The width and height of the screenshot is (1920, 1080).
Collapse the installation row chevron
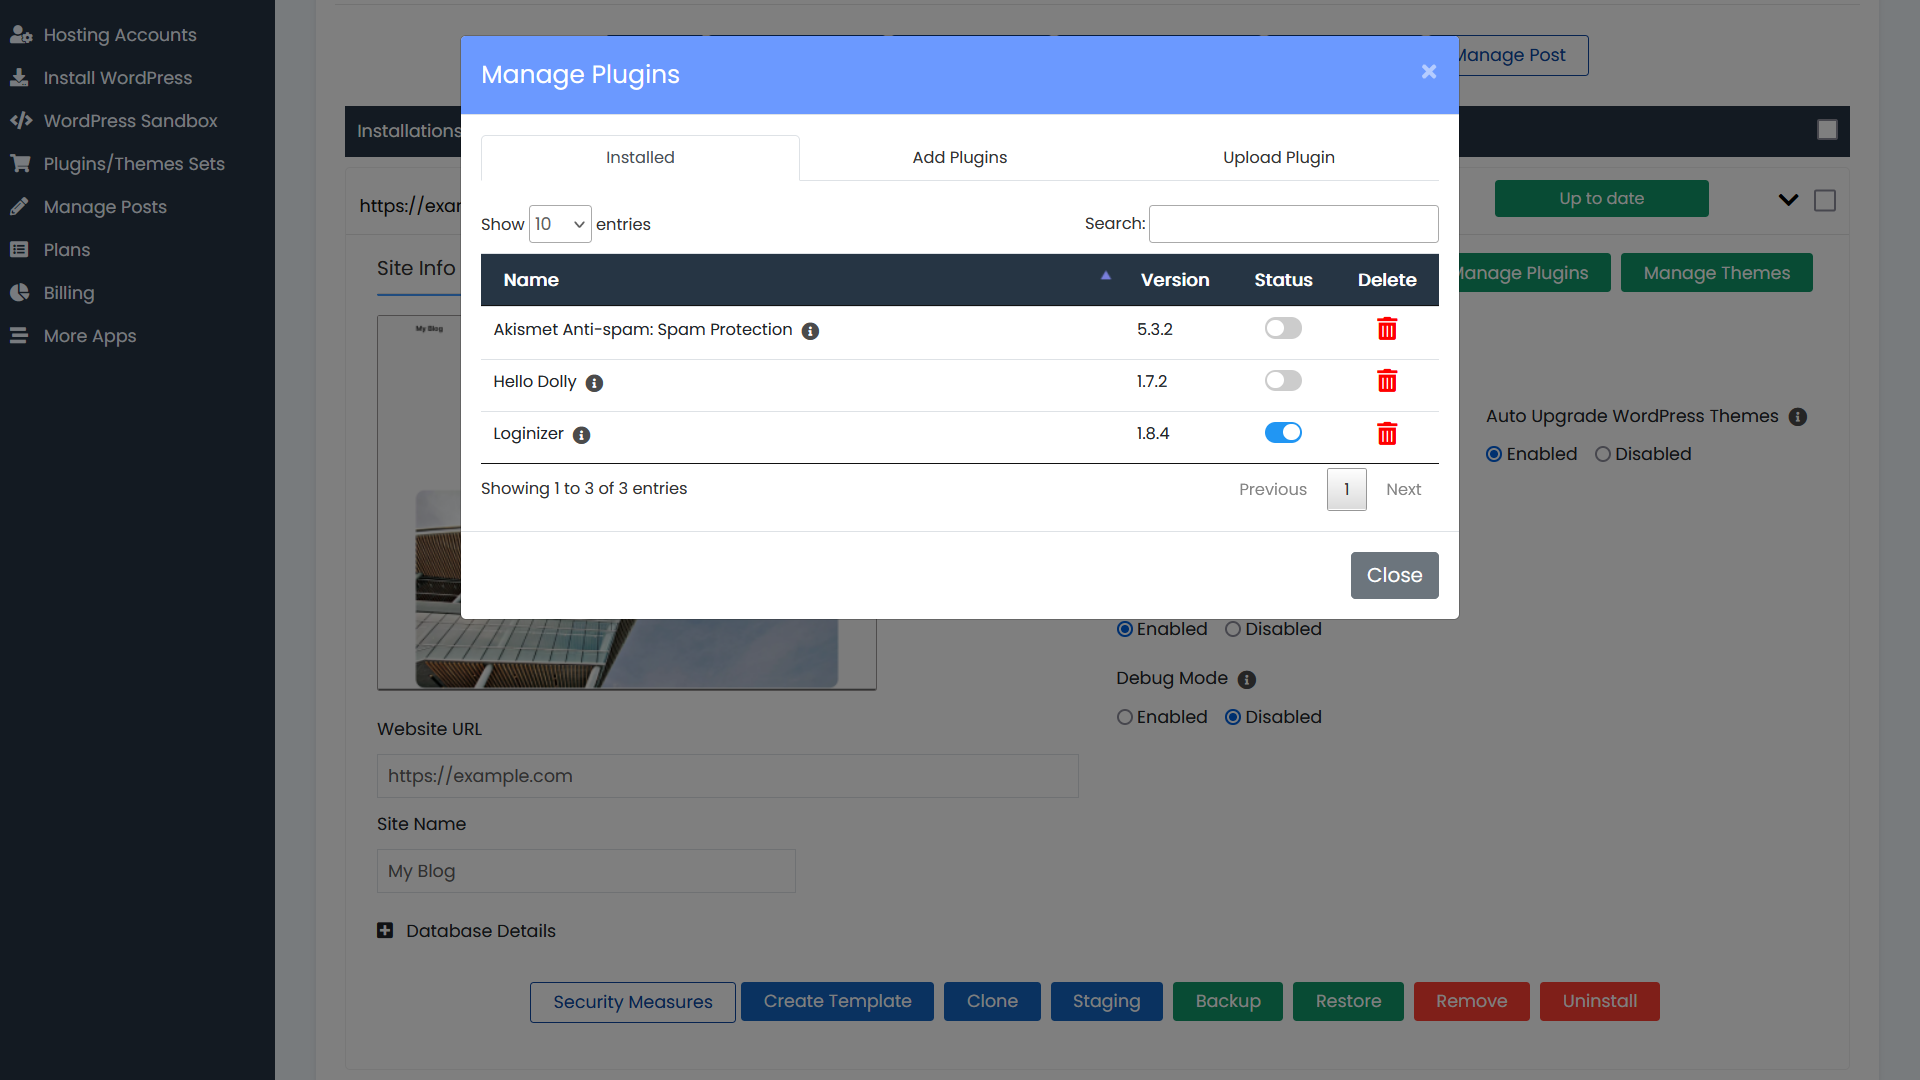coord(1788,200)
